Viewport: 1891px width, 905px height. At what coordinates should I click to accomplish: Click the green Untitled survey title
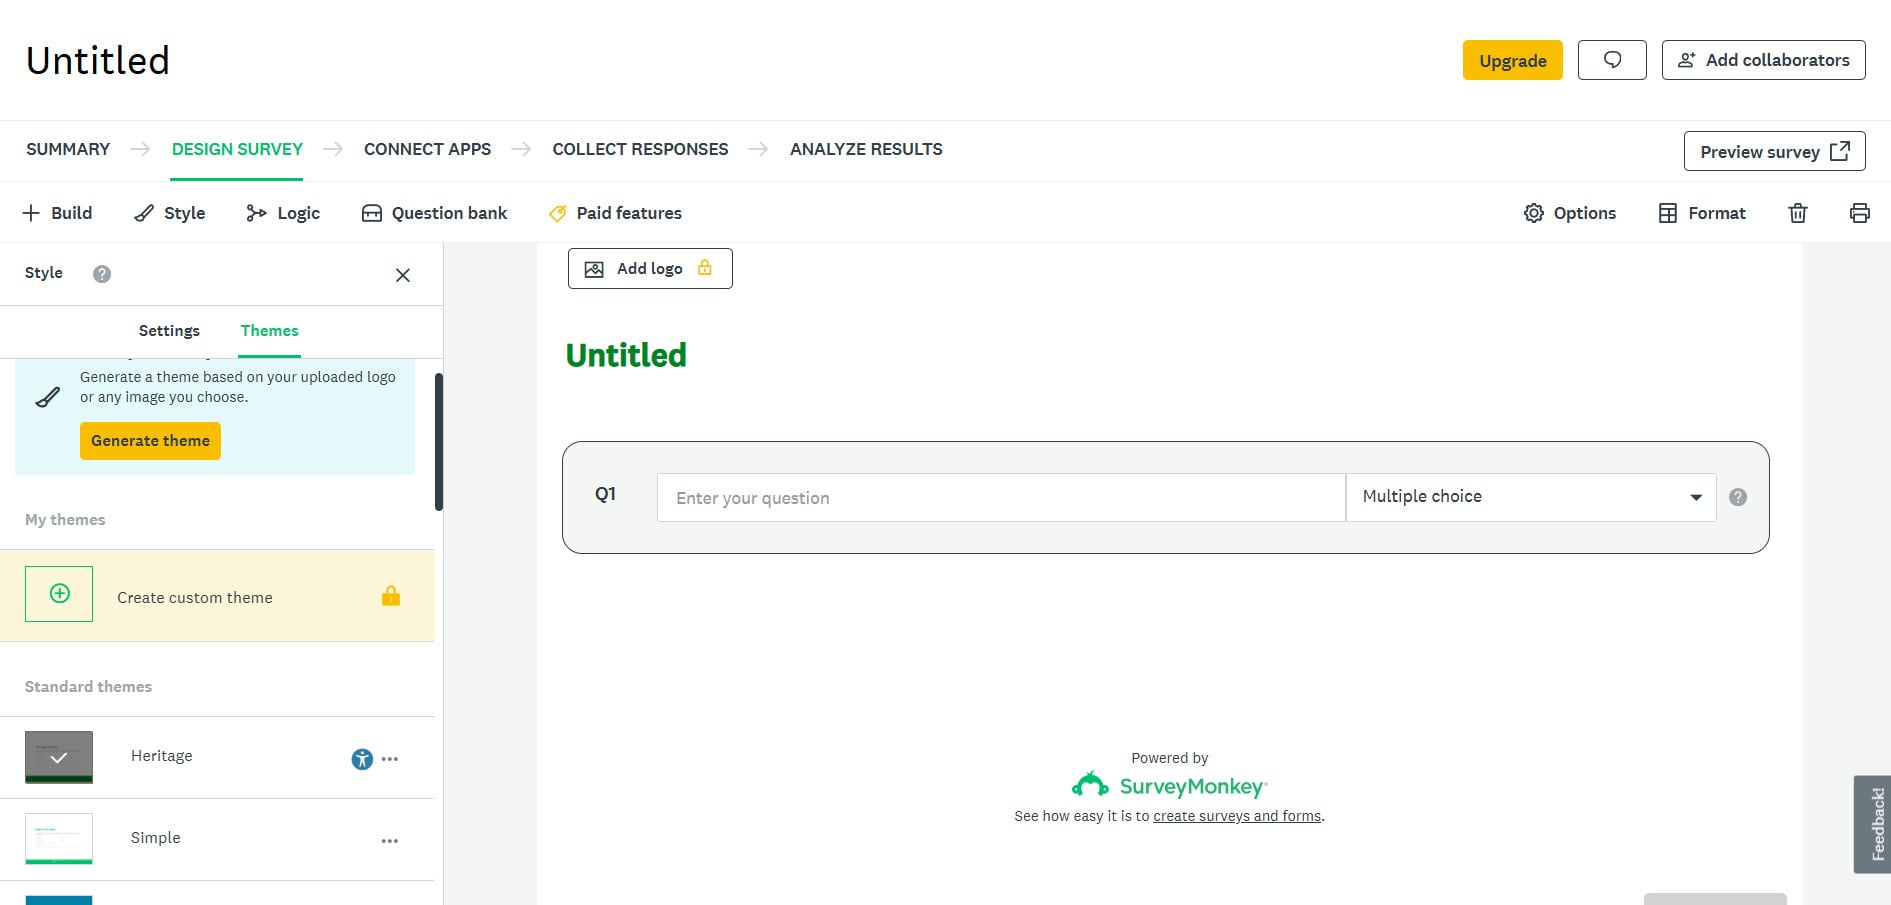[x=626, y=355]
